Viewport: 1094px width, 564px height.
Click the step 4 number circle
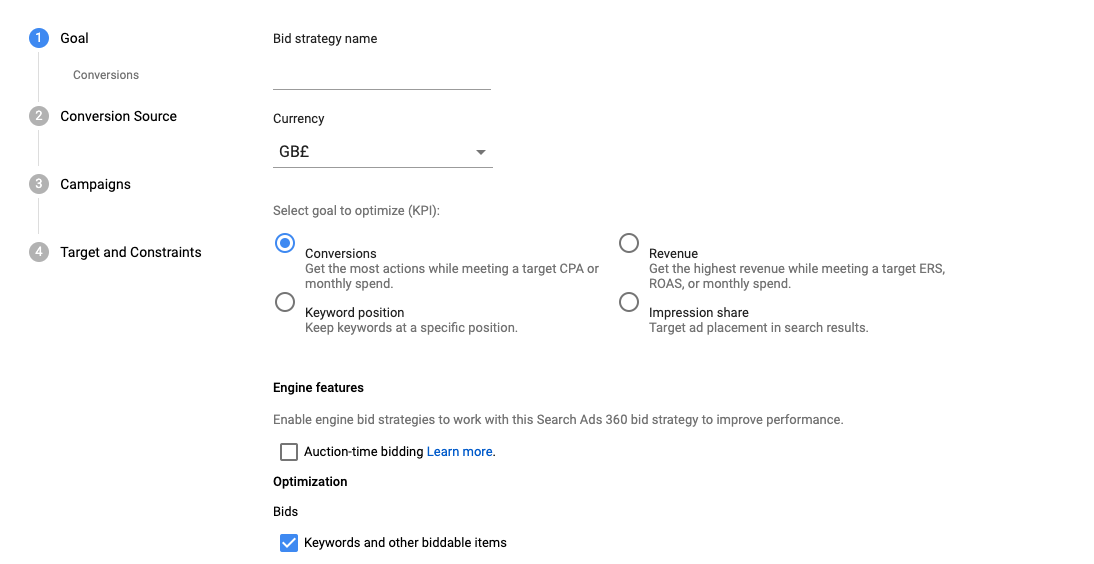39,252
